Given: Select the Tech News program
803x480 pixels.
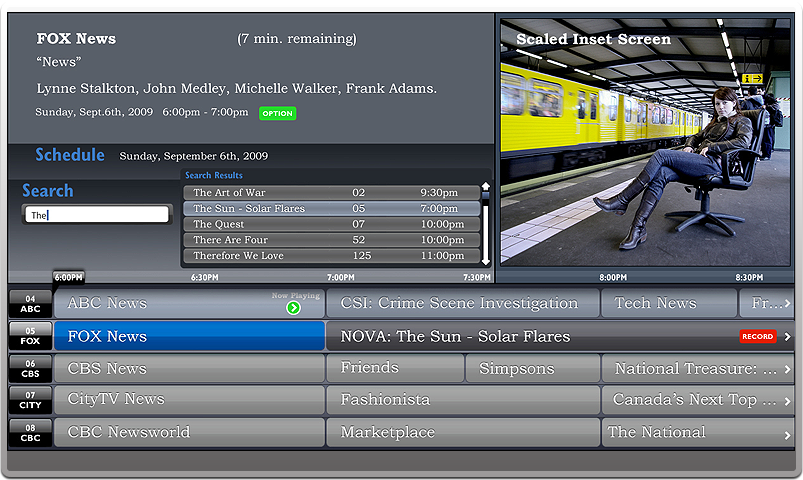Looking at the screenshot, I should pos(669,303).
